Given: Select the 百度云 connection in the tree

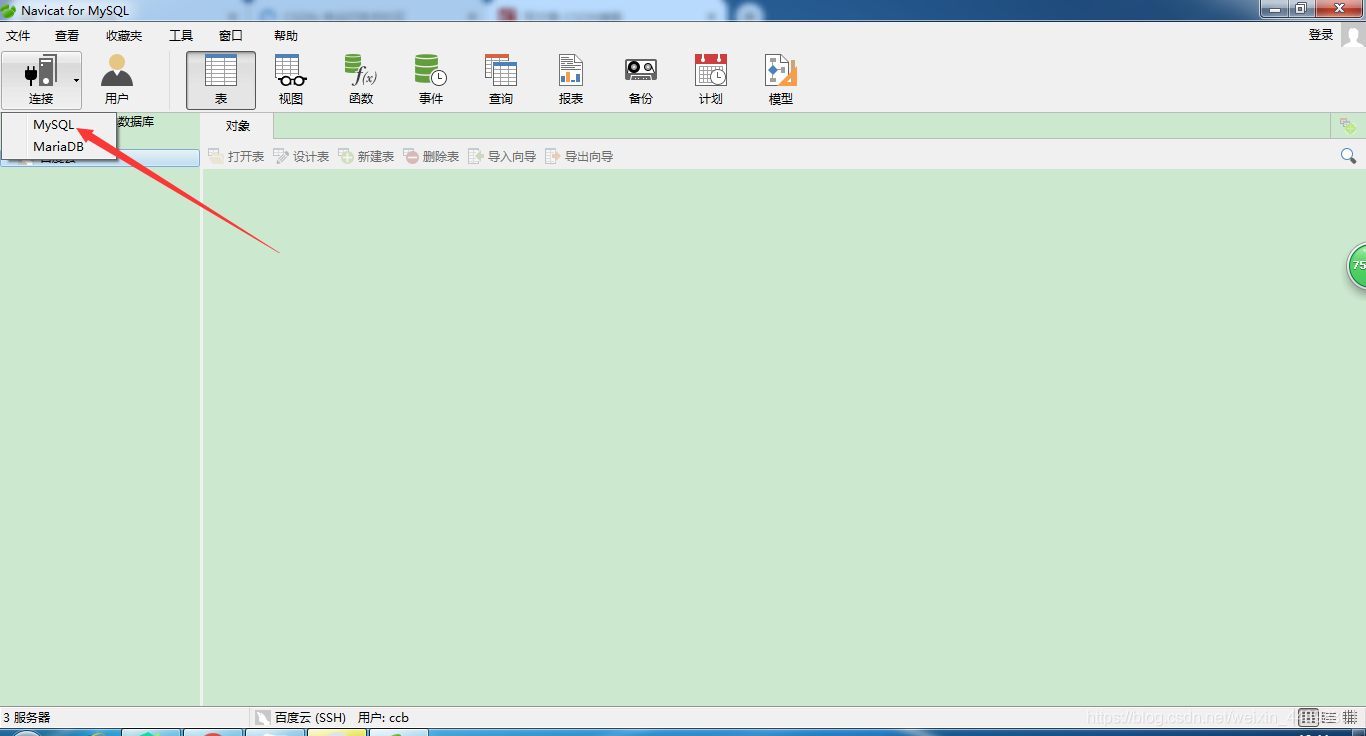Looking at the screenshot, I should click(x=100, y=158).
